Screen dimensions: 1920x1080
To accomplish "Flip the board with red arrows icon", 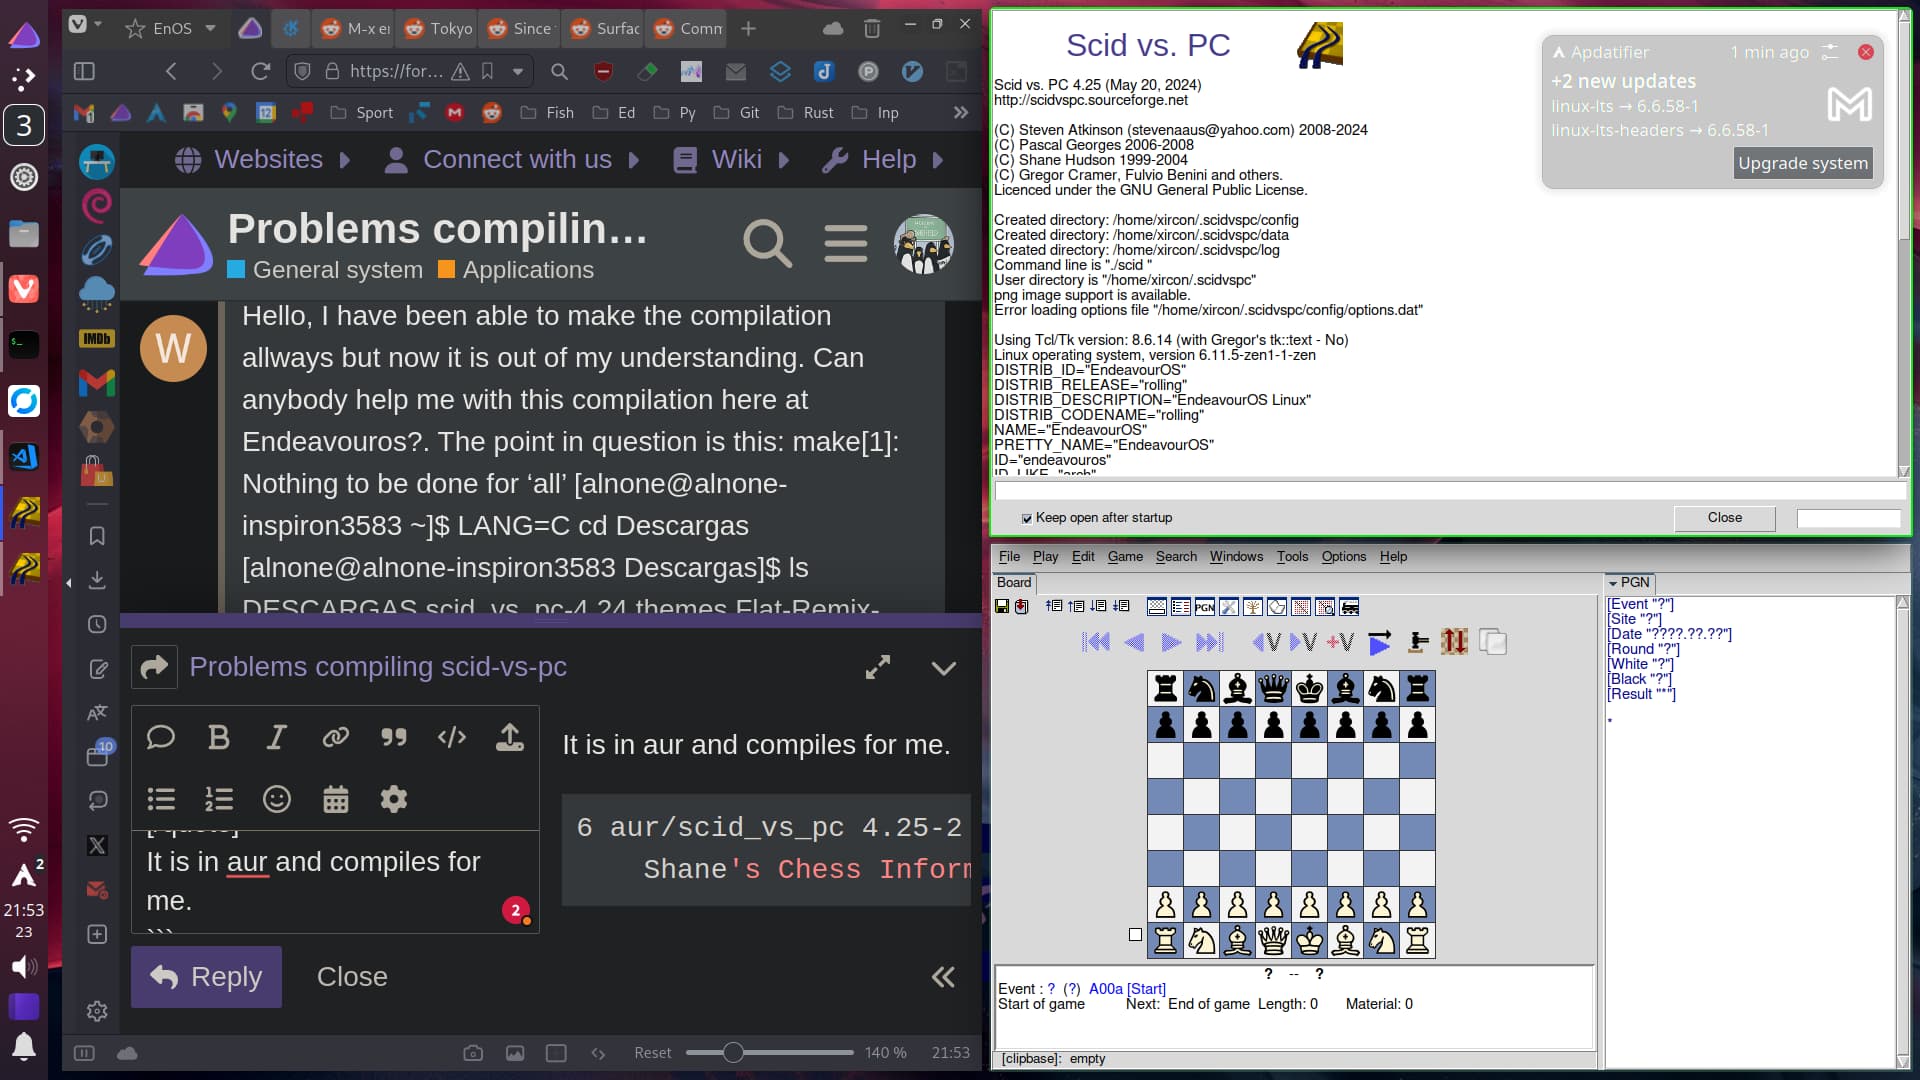I will pyautogui.click(x=1455, y=642).
